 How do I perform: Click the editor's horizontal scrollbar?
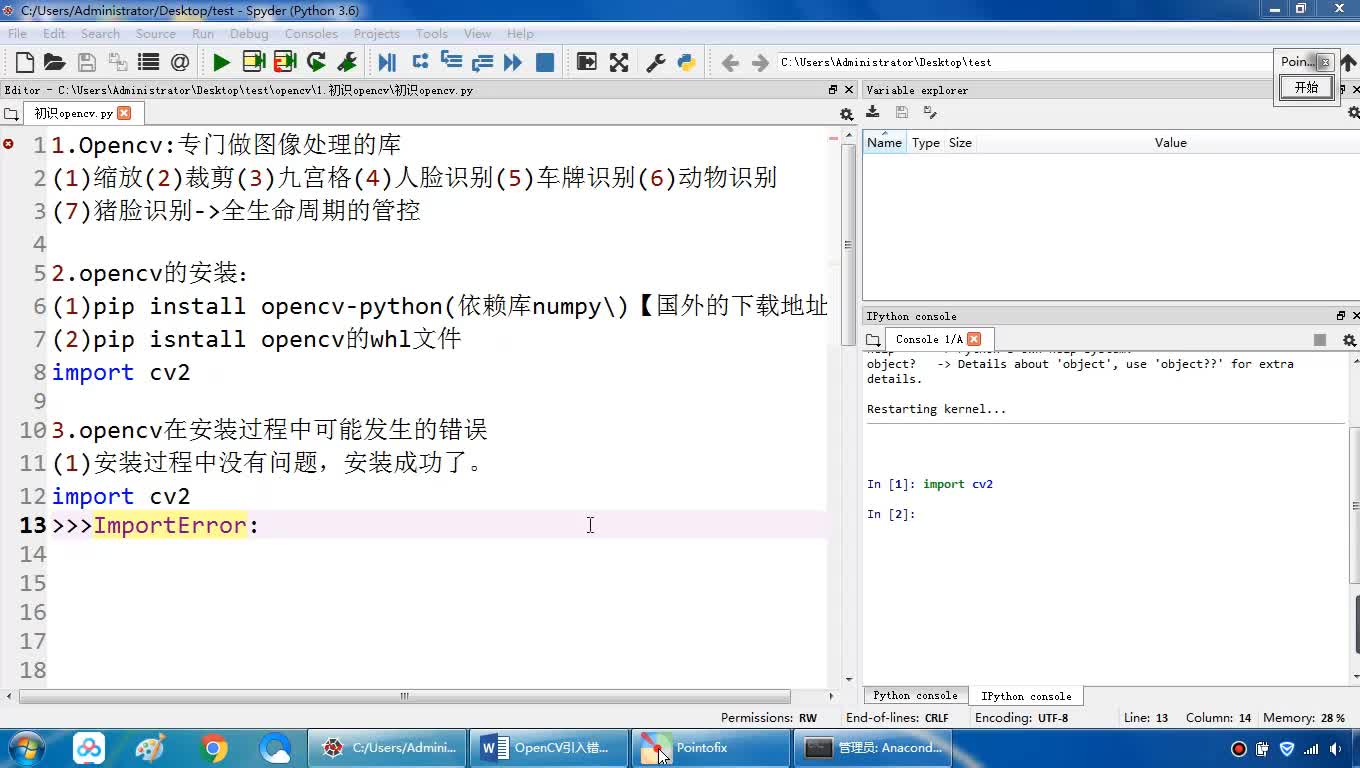tap(404, 696)
